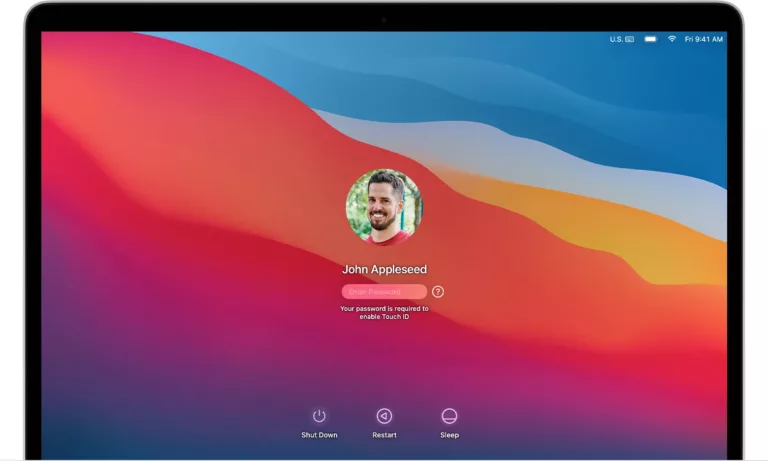Choose the Restart text label
Screen dimensions: 768x461
384,435
